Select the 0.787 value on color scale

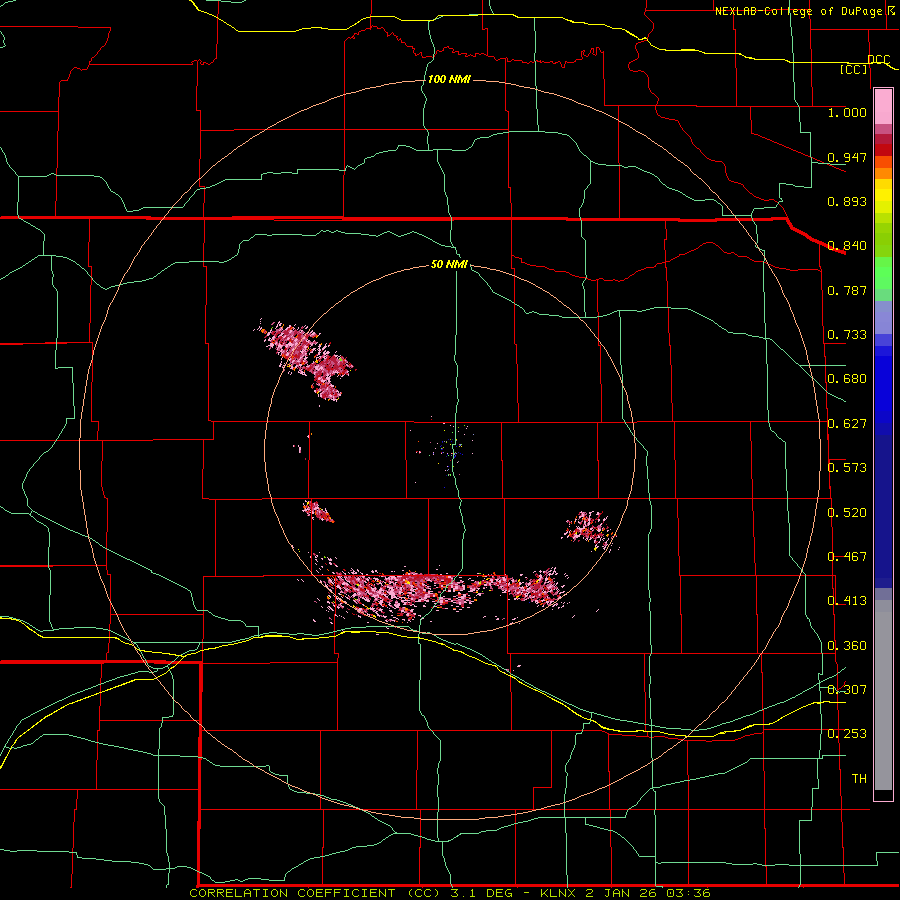click(x=847, y=290)
